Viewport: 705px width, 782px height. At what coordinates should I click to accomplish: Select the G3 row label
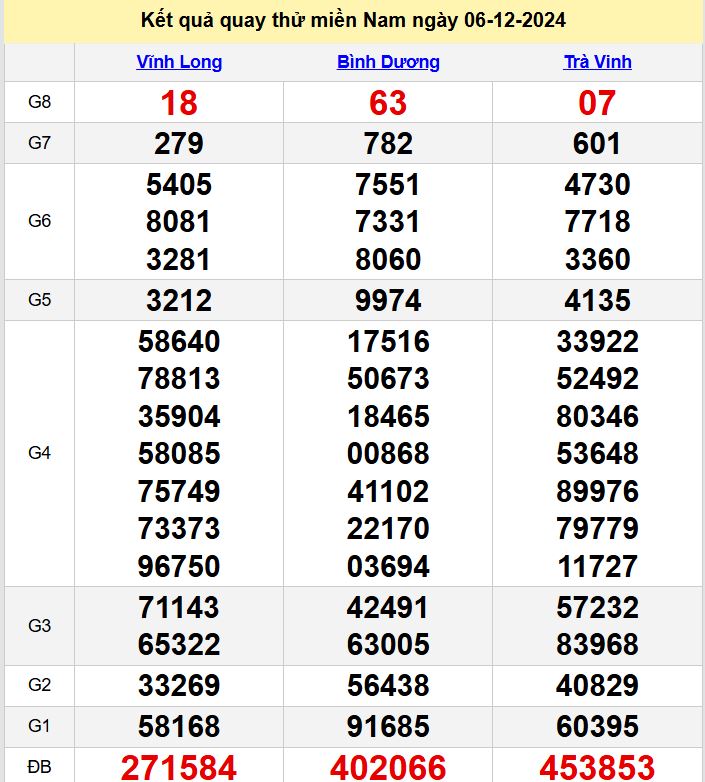point(39,625)
